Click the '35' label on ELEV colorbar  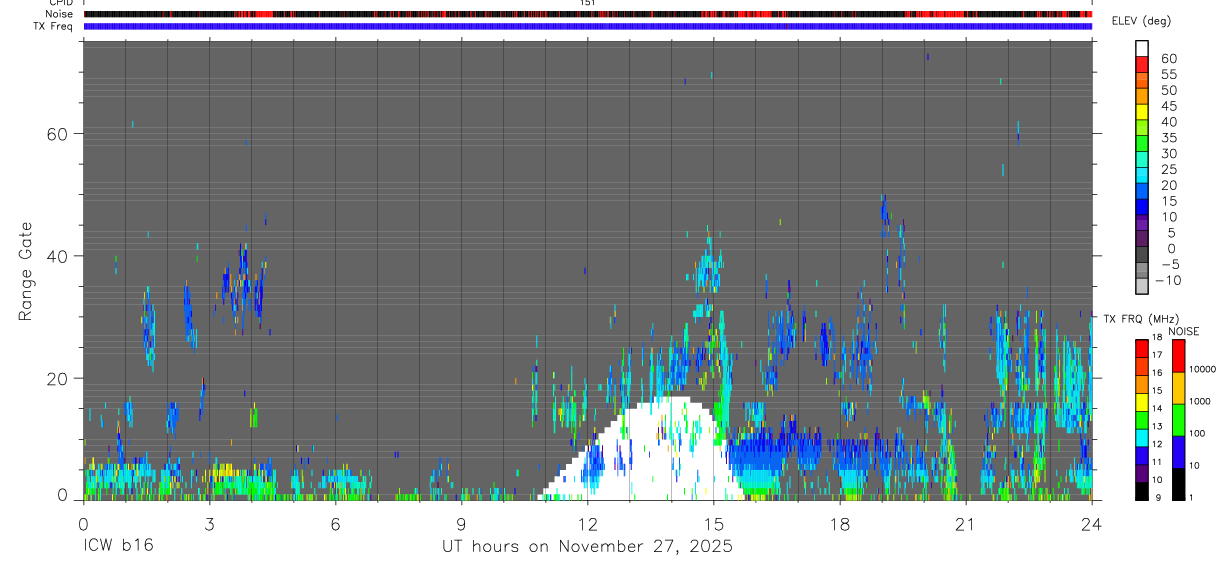[x=1169, y=138]
